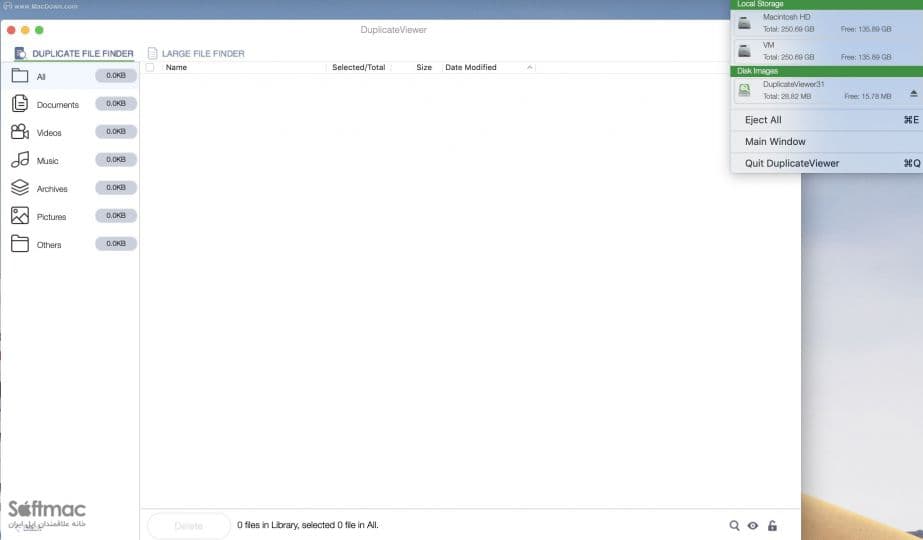Click the unlock padlock icon
The width and height of the screenshot is (923, 540).
(x=772, y=525)
